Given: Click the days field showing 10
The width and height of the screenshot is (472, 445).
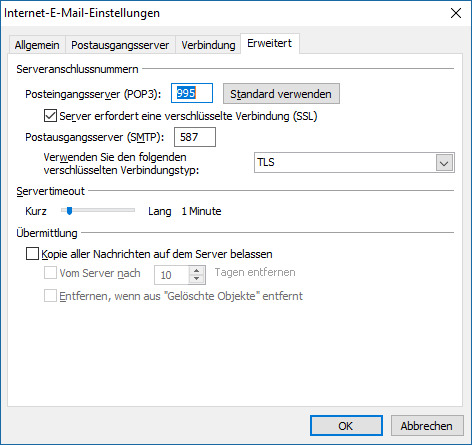Looking at the screenshot, I should [172, 275].
